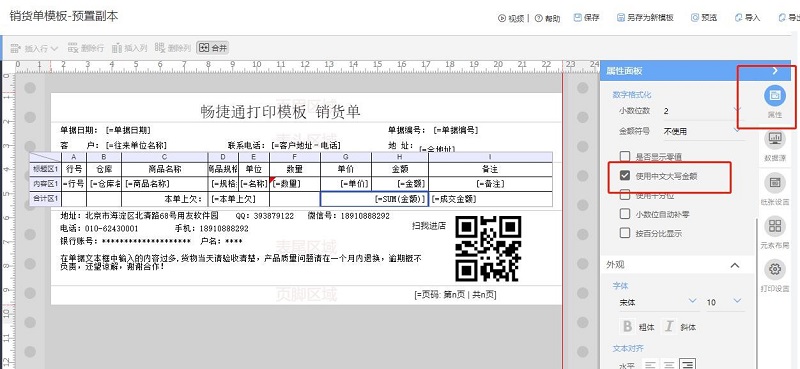Open the 元素布局 element layout panel
The width and height of the screenshot is (800, 369).
pyautogui.click(x=774, y=226)
